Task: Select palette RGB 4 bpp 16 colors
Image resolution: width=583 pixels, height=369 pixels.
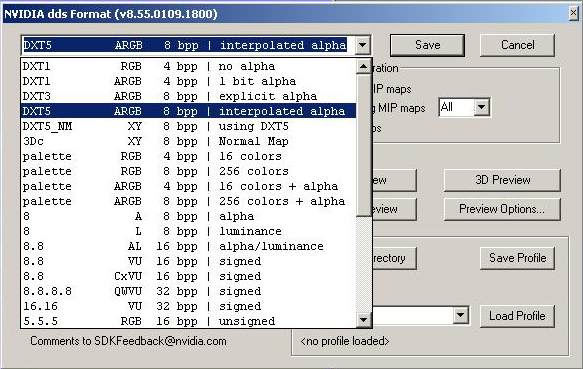Action: [x=189, y=156]
